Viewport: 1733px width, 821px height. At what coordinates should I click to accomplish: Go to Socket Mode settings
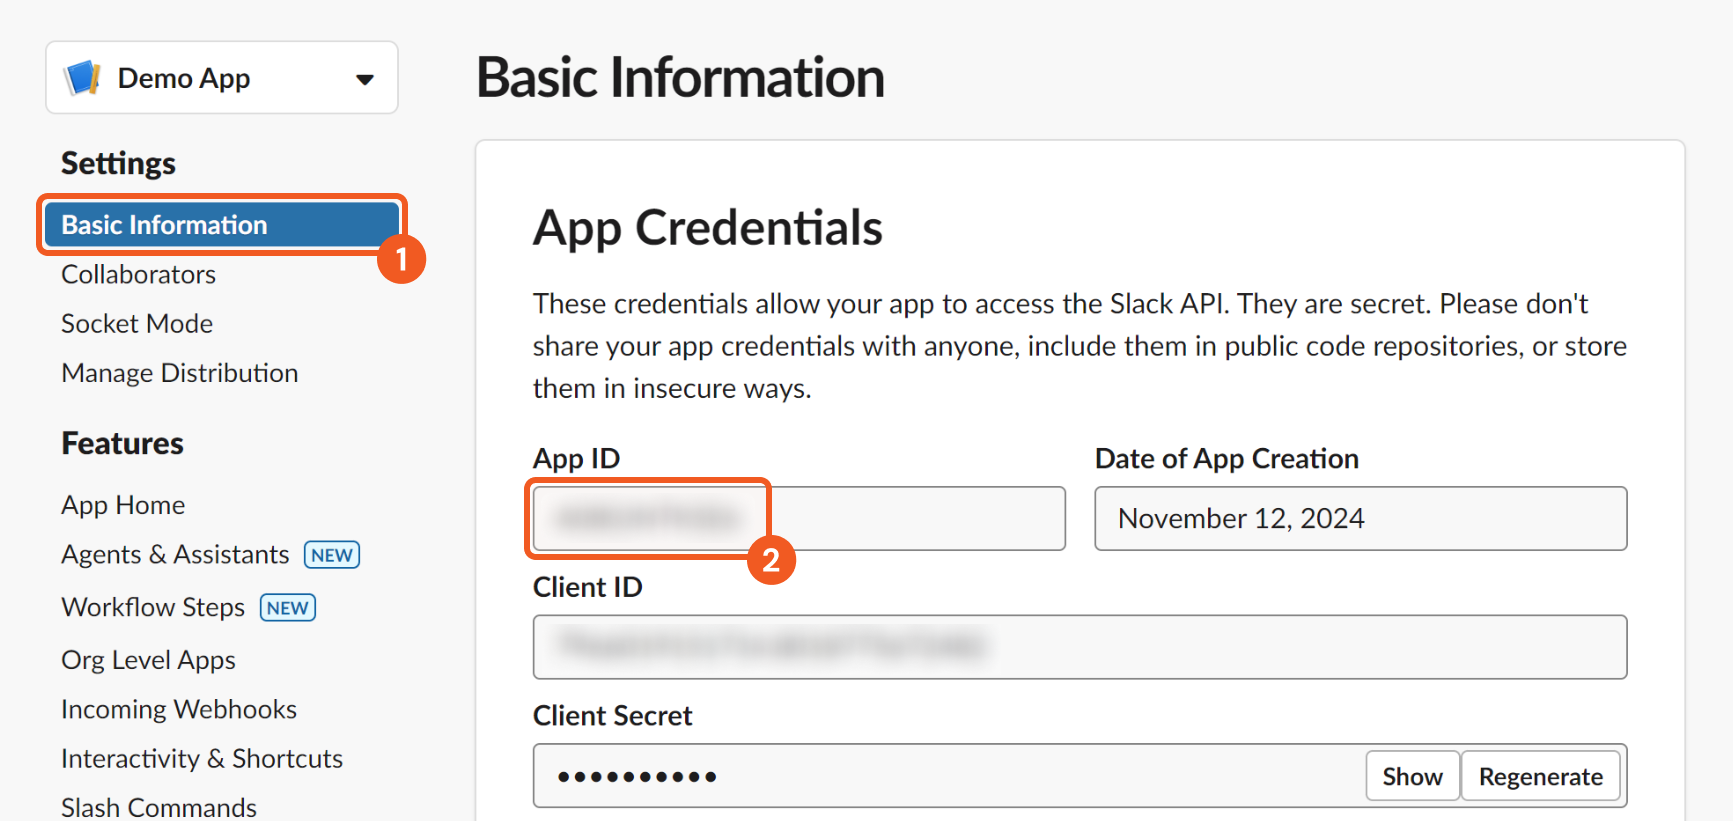pyautogui.click(x=137, y=324)
